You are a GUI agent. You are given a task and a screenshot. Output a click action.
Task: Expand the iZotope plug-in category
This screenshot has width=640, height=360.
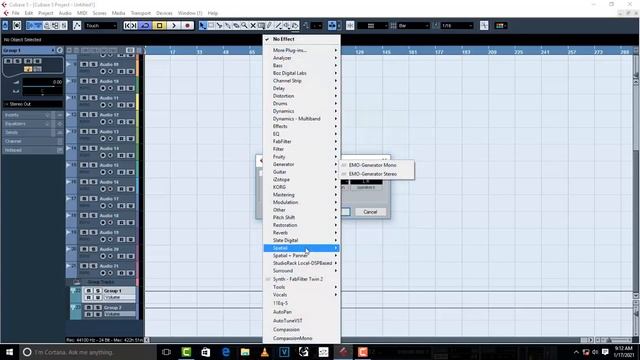coord(302,180)
